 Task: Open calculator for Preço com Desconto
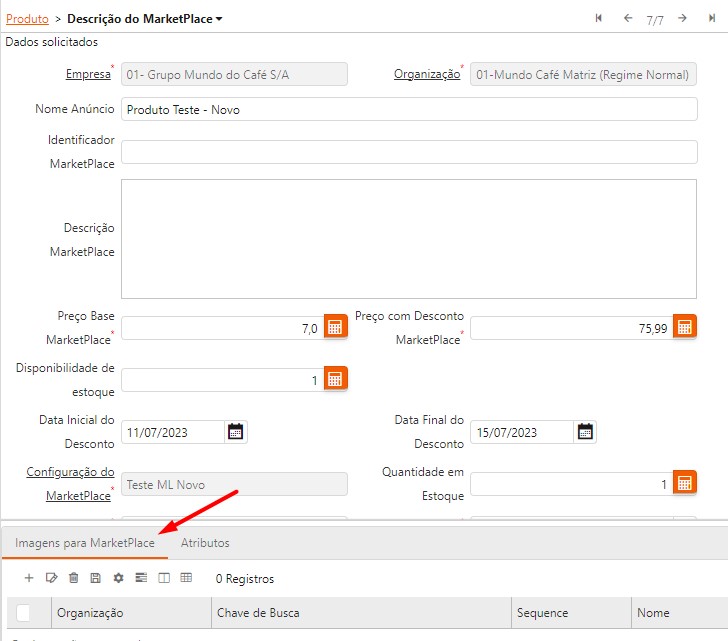coord(685,328)
